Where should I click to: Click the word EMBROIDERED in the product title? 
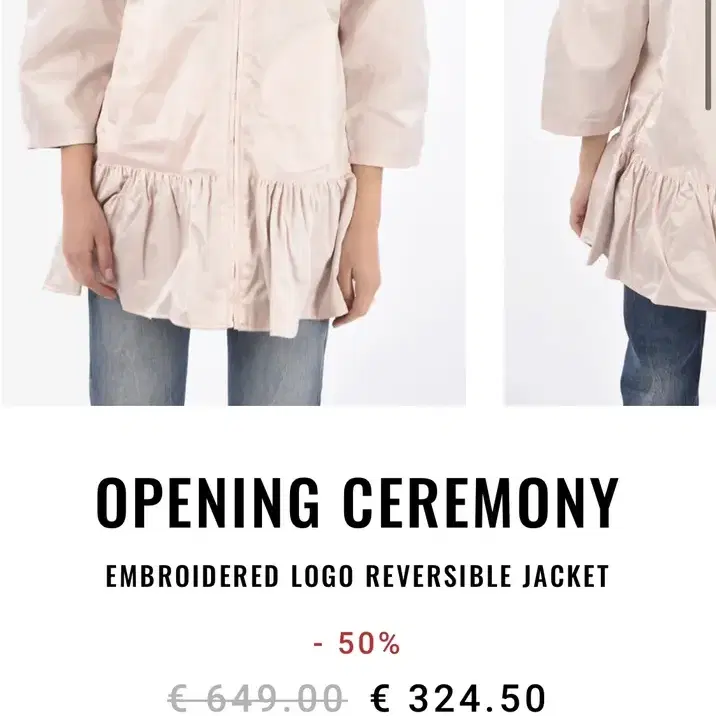click(x=192, y=576)
